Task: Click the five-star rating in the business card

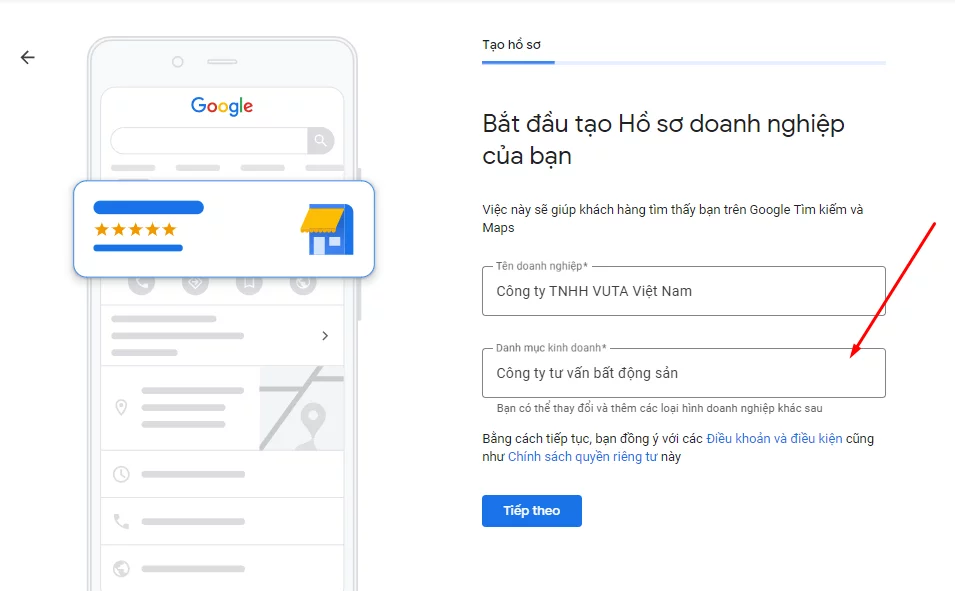Action: point(135,230)
